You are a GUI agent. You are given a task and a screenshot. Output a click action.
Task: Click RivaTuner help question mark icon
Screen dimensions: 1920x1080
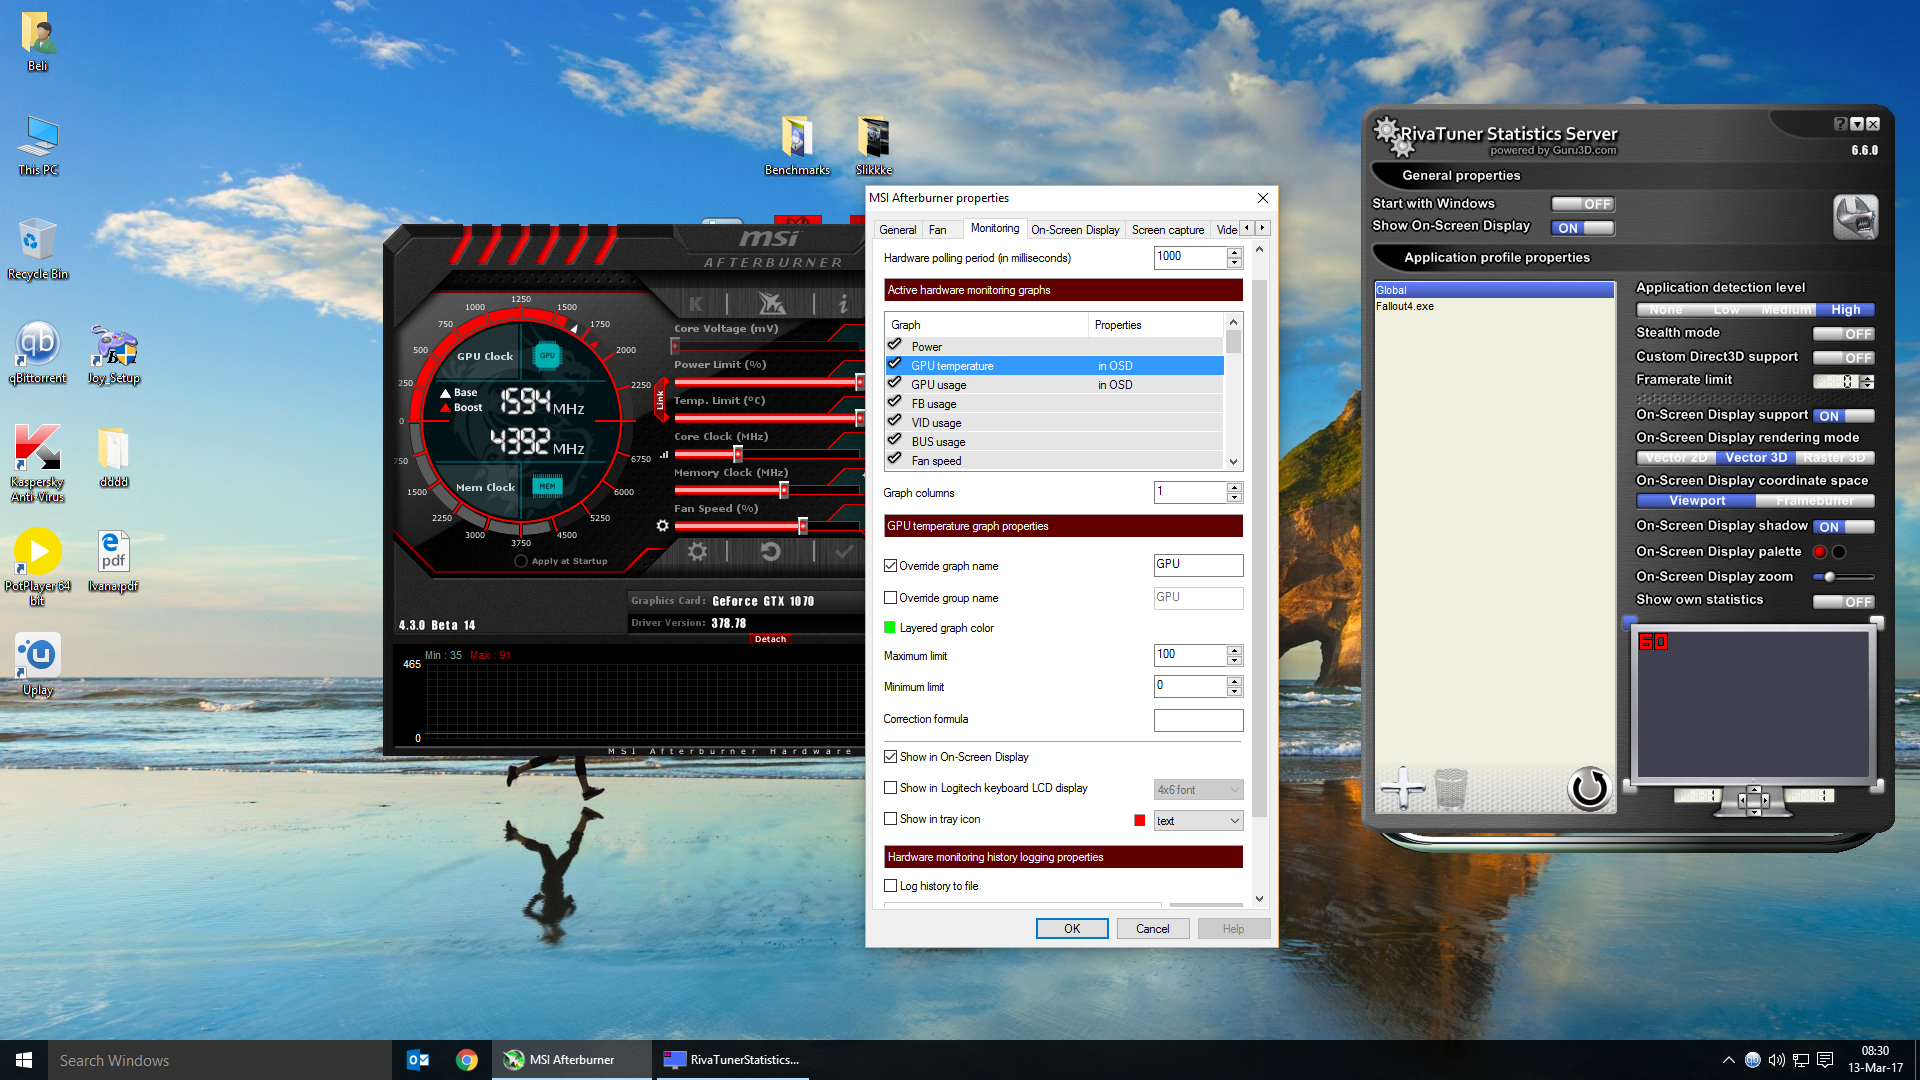[1840, 124]
